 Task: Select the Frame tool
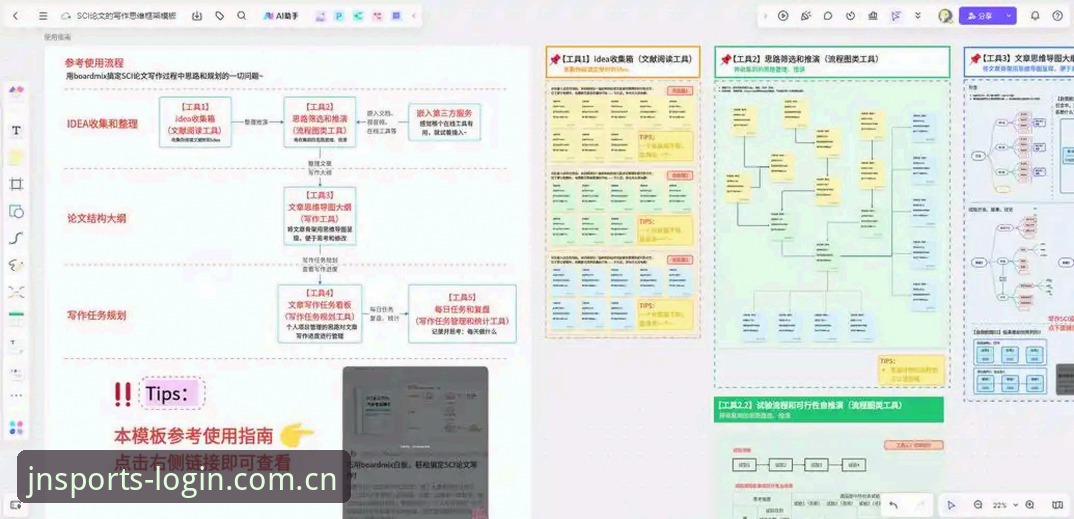click(16, 183)
